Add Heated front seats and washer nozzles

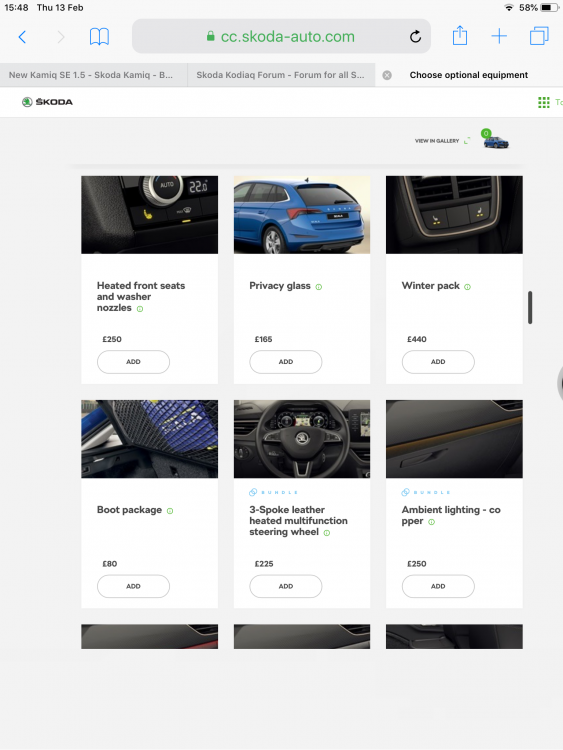[133, 362]
